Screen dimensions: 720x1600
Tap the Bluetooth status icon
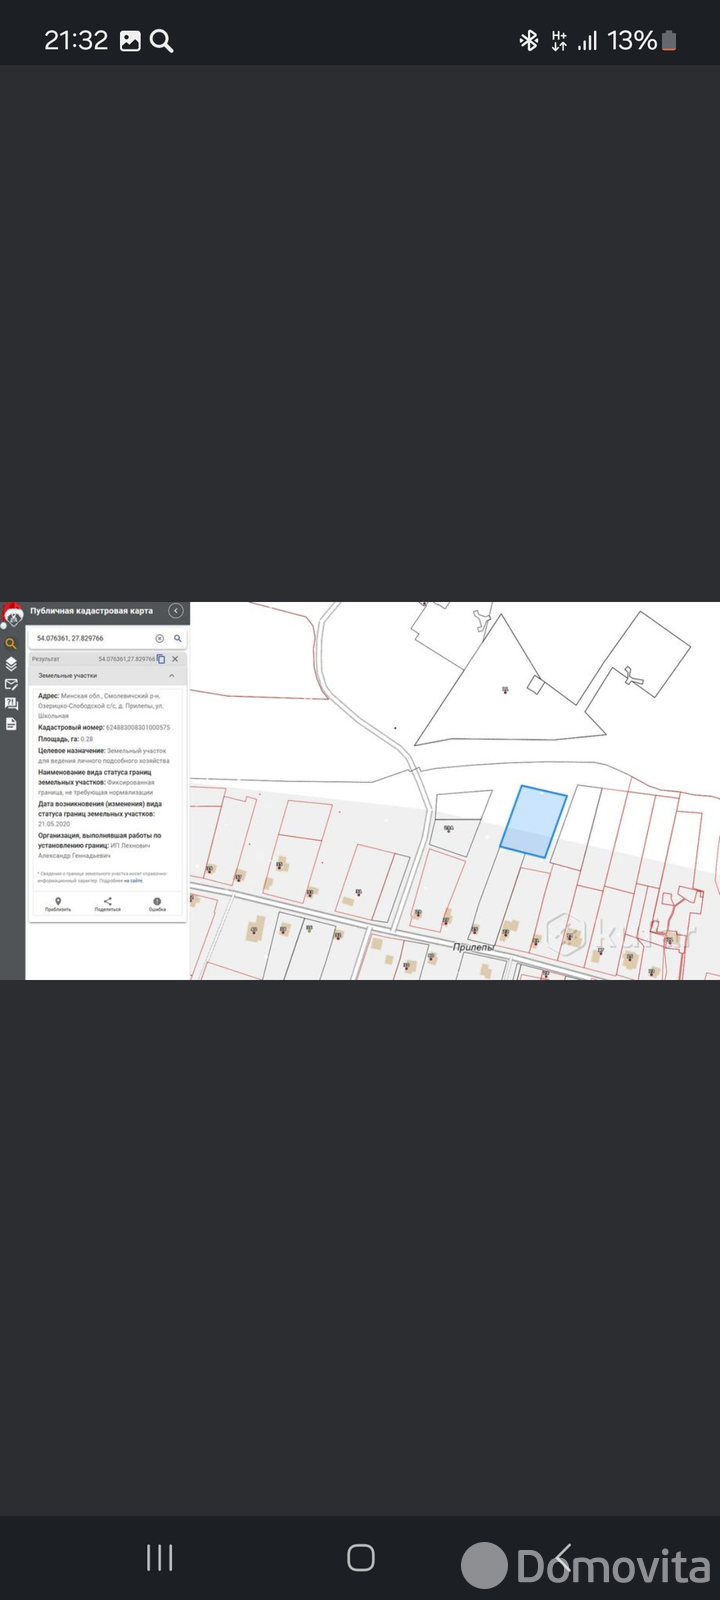(x=528, y=41)
